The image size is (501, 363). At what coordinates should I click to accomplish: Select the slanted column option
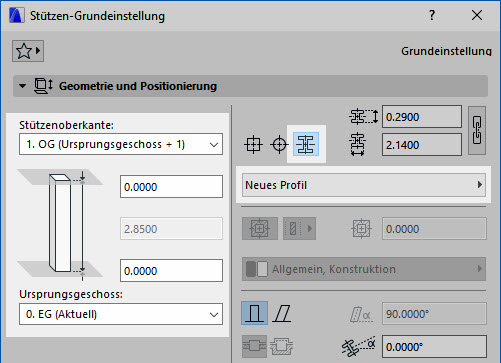(282, 313)
